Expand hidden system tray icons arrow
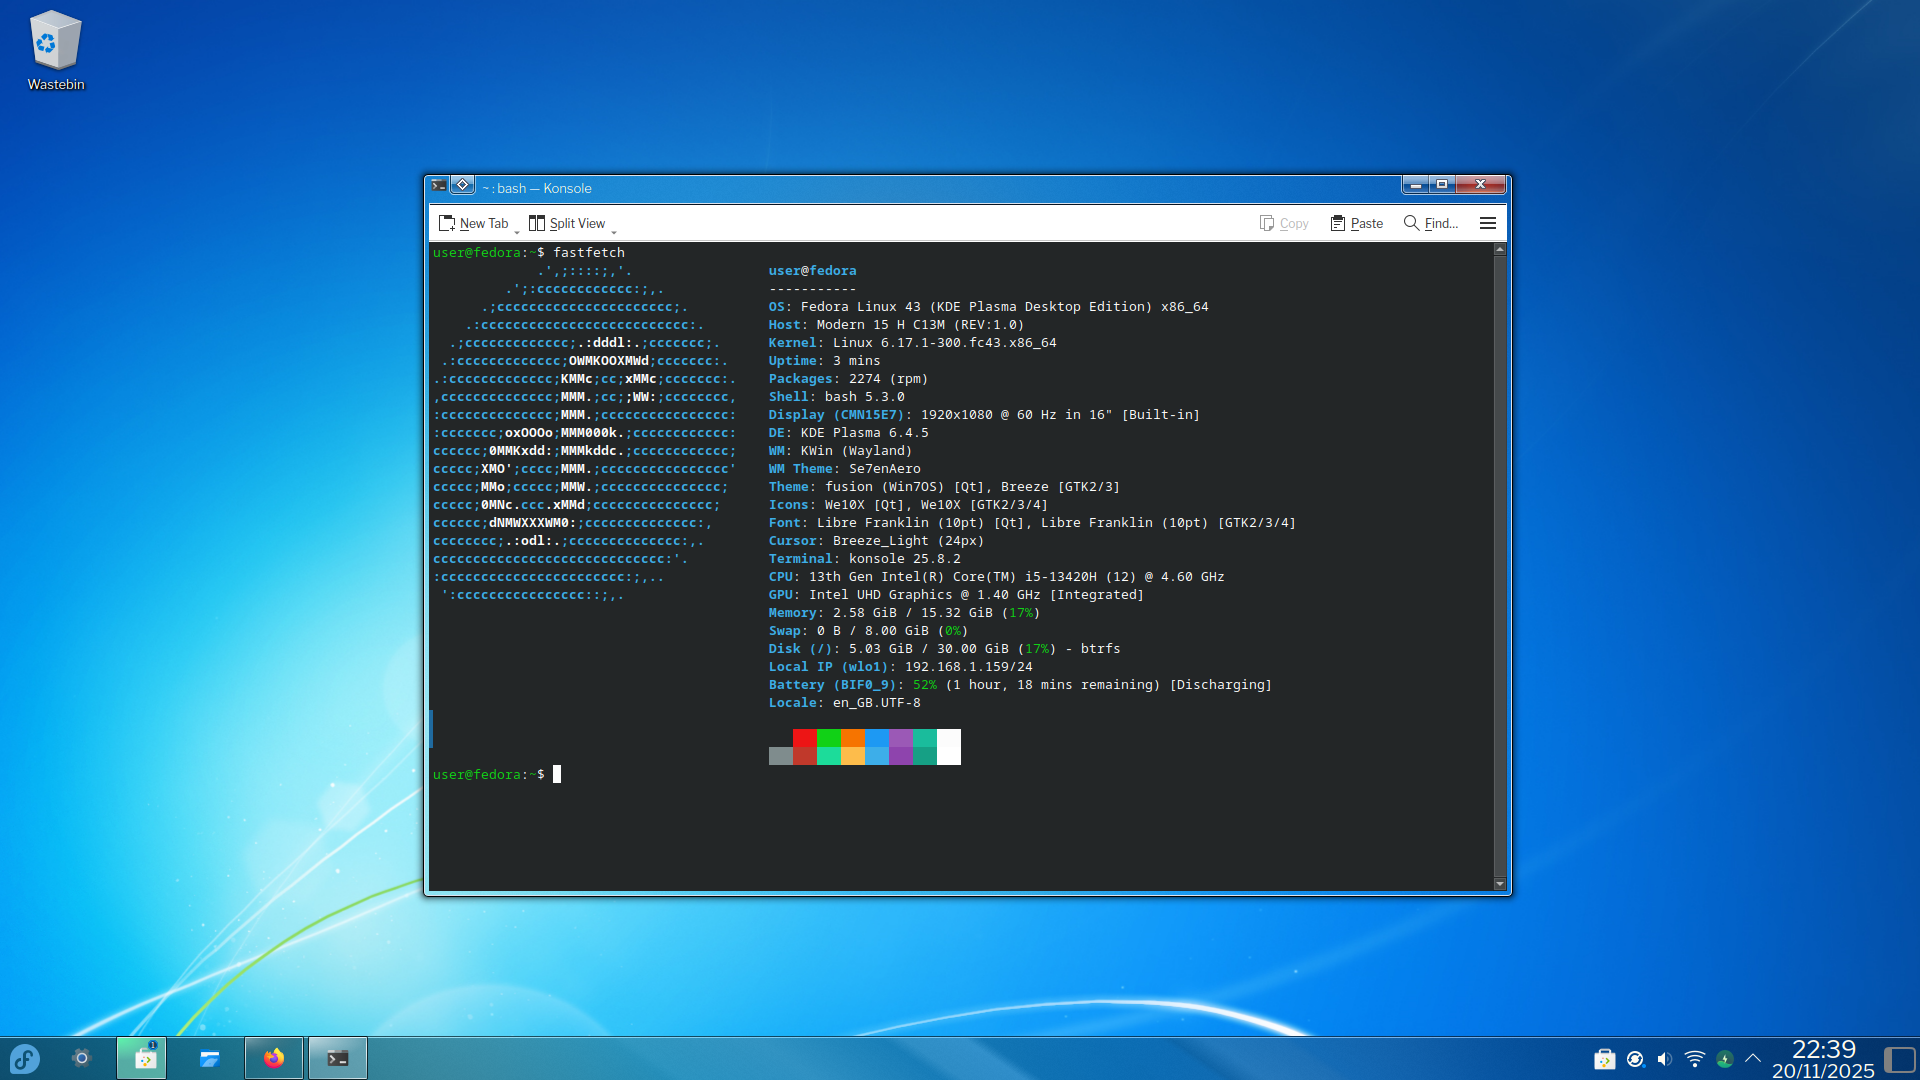The height and width of the screenshot is (1080, 1920). coord(1753,1058)
